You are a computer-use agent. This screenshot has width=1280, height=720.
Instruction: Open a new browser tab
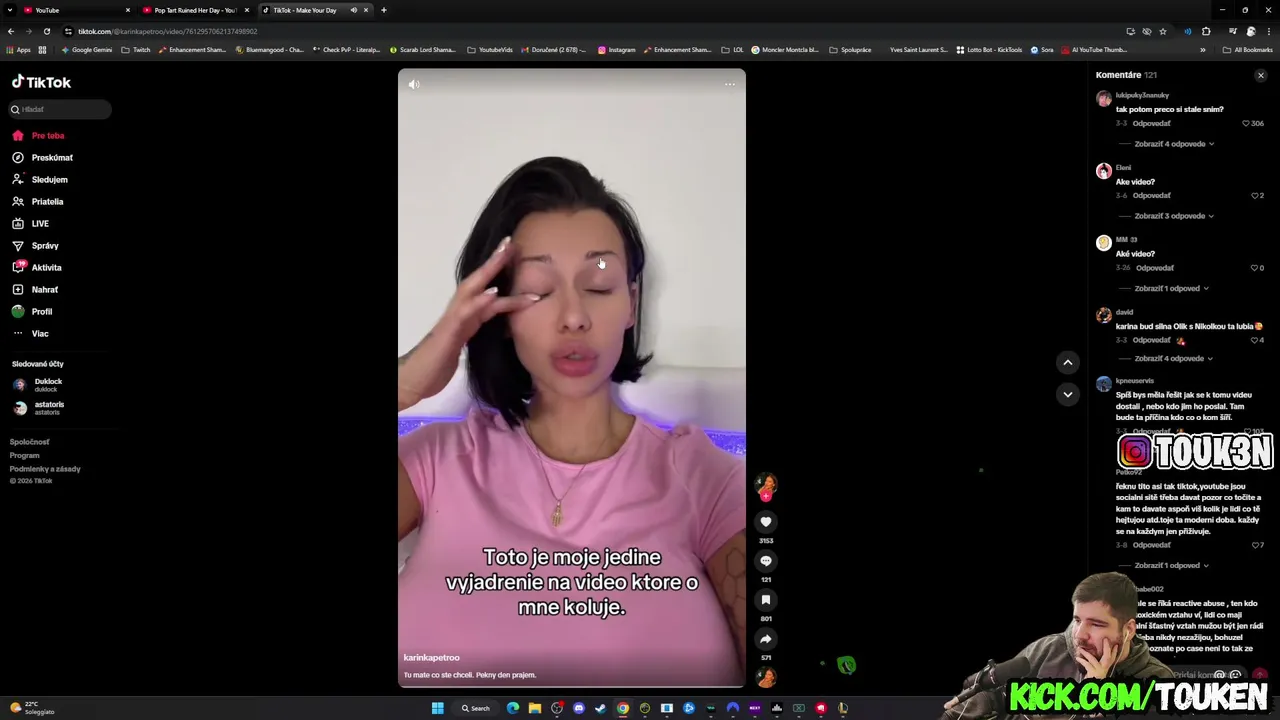(384, 10)
